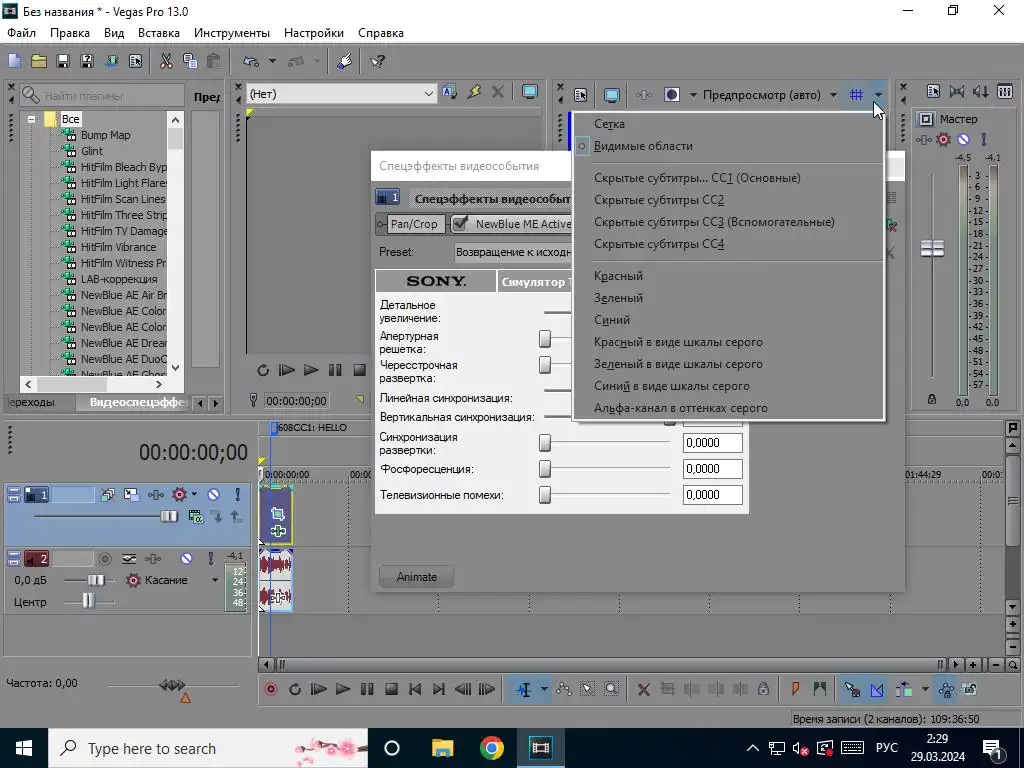This screenshot has height=768, width=1024.
Task: Select the Selection edit tool icon
Action: pos(587,689)
